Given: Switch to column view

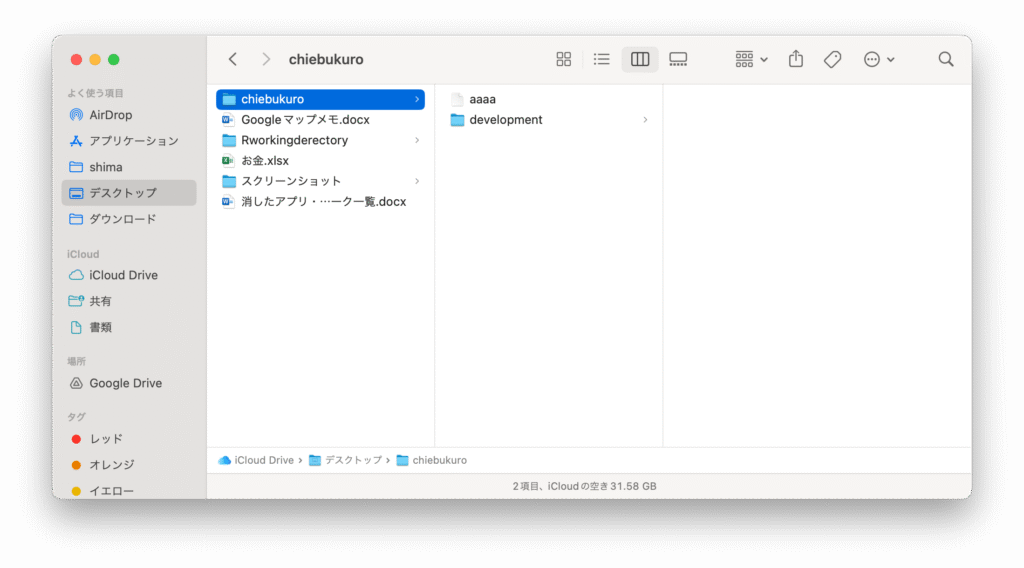Looking at the screenshot, I should pos(640,59).
